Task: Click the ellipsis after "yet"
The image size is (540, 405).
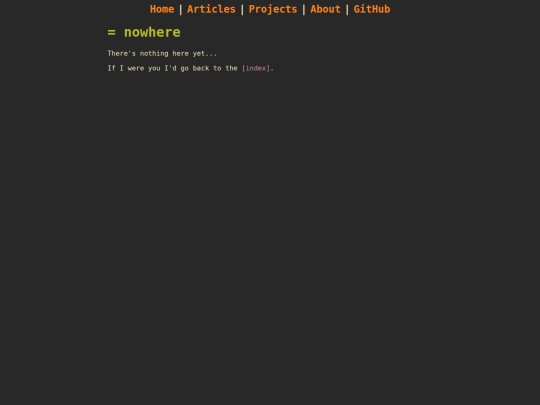Action: 211,55
